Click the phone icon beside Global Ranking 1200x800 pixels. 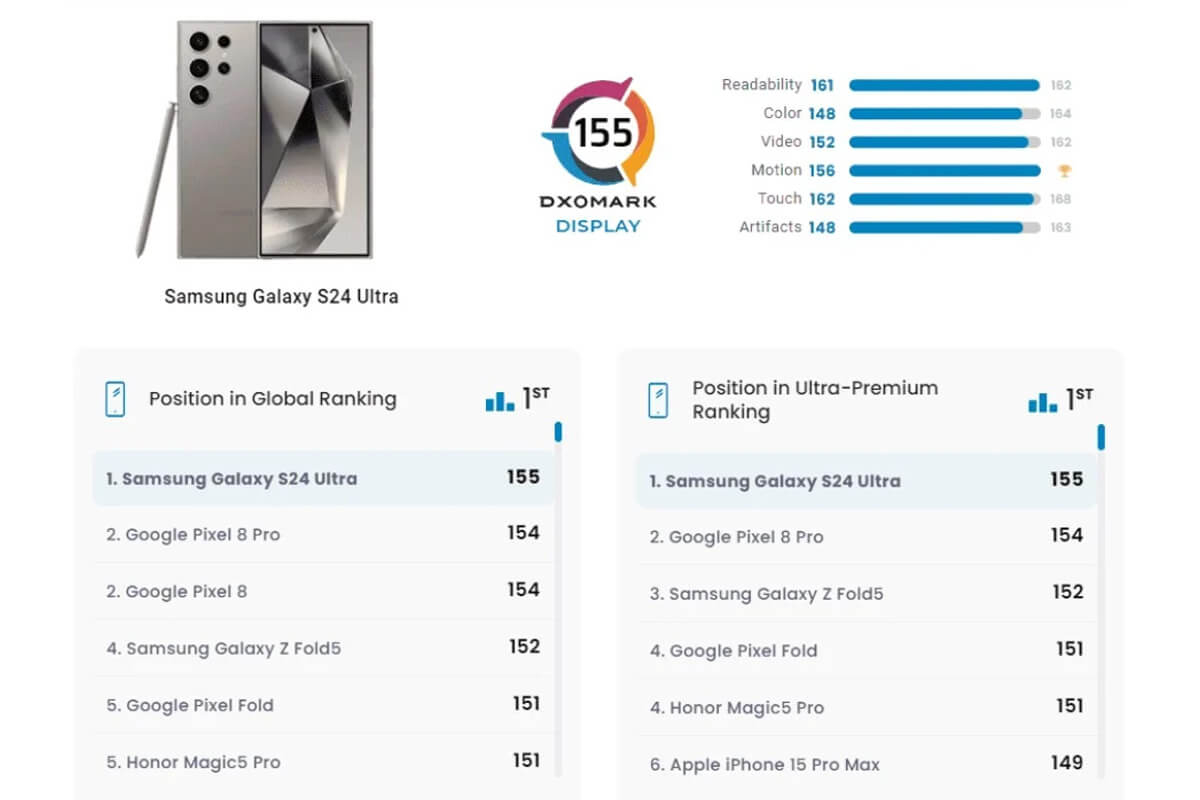(x=115, y=399)
